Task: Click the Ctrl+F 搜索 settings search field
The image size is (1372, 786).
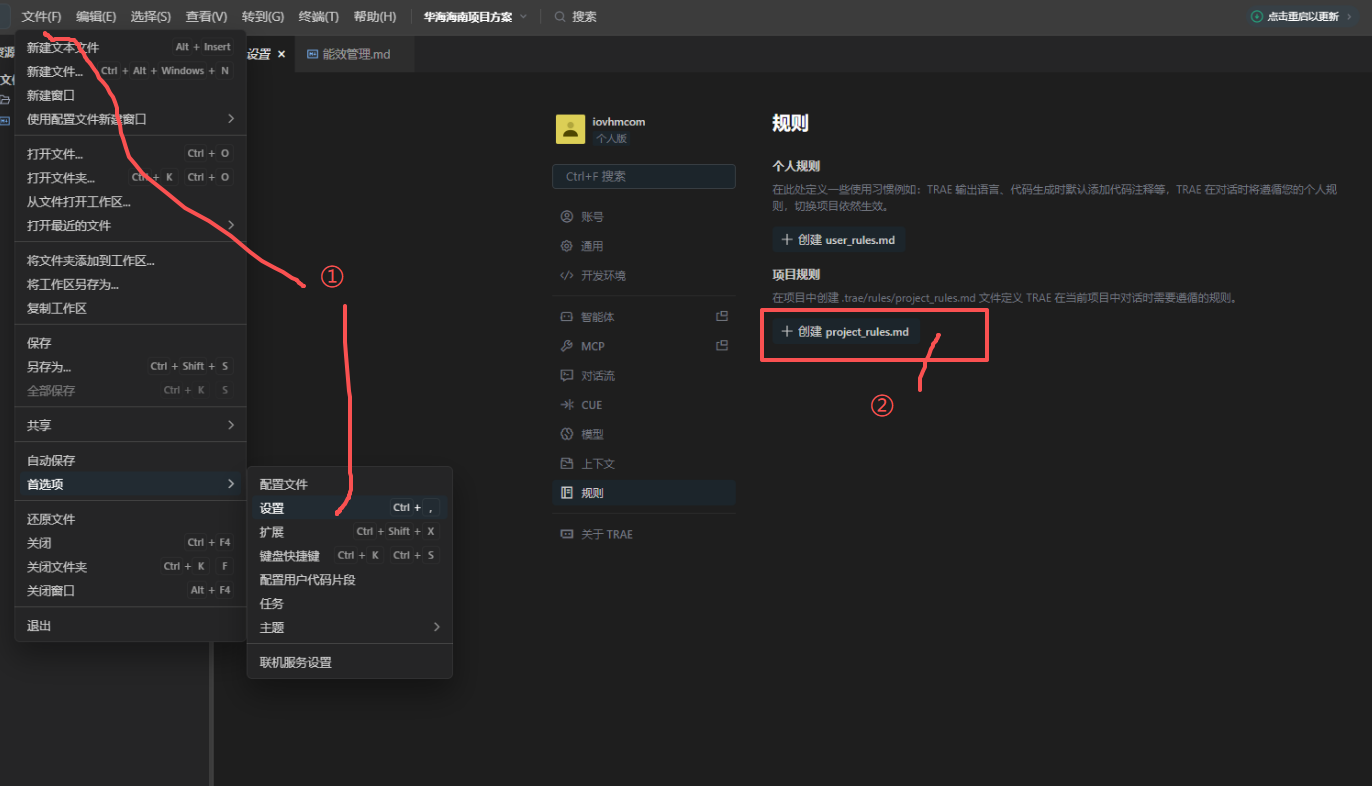Action: pyautogui.click(x=643, y=177)
